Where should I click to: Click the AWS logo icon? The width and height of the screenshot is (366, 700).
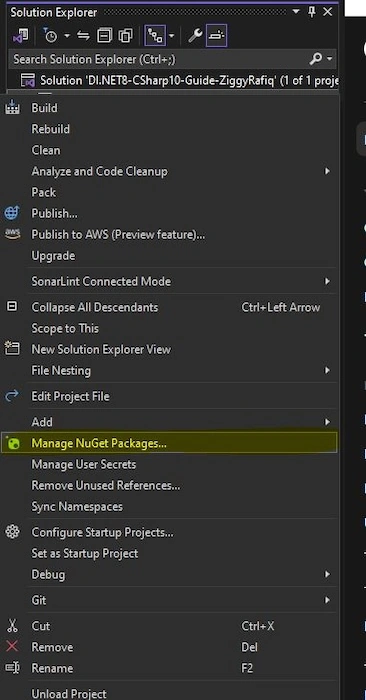pos(12,234)
